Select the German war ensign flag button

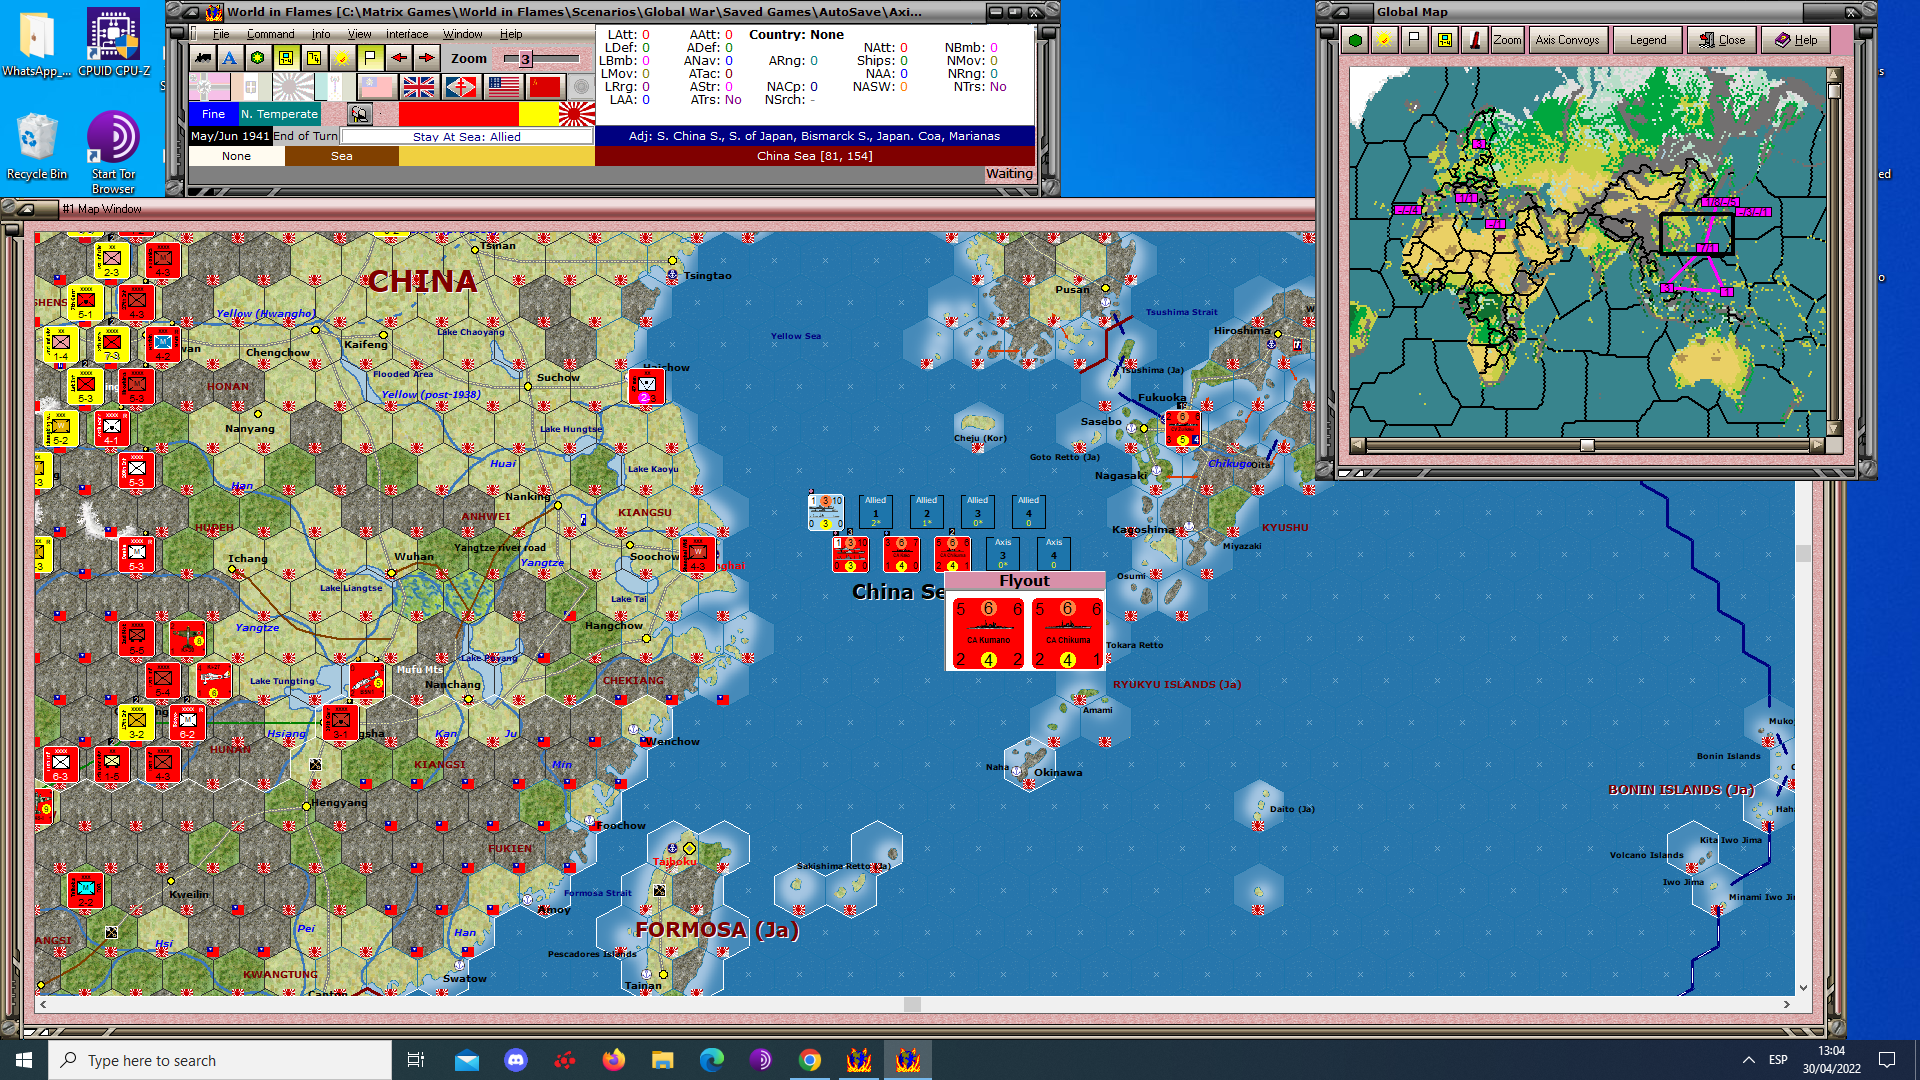pyautogui.click(x=209, y=87)
